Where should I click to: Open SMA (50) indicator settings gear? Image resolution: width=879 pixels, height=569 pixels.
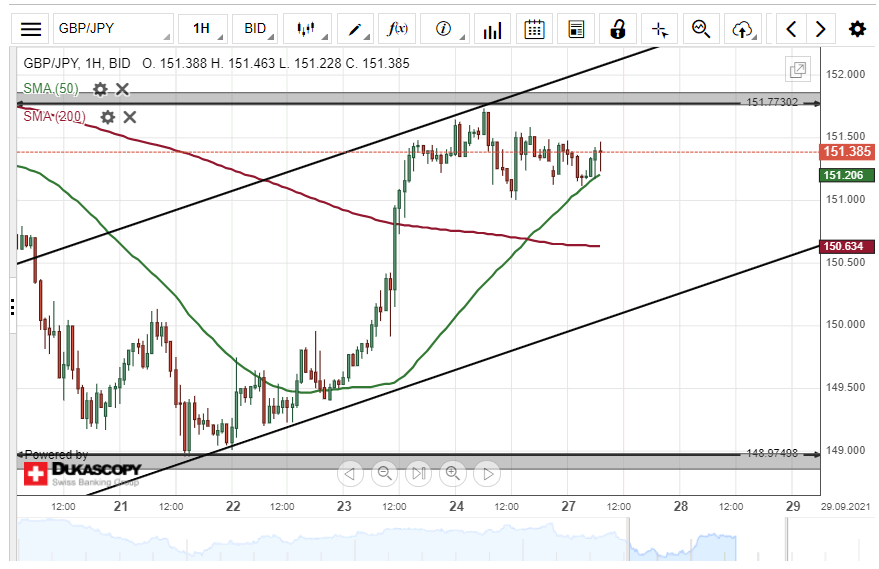[x=100, y=89]
